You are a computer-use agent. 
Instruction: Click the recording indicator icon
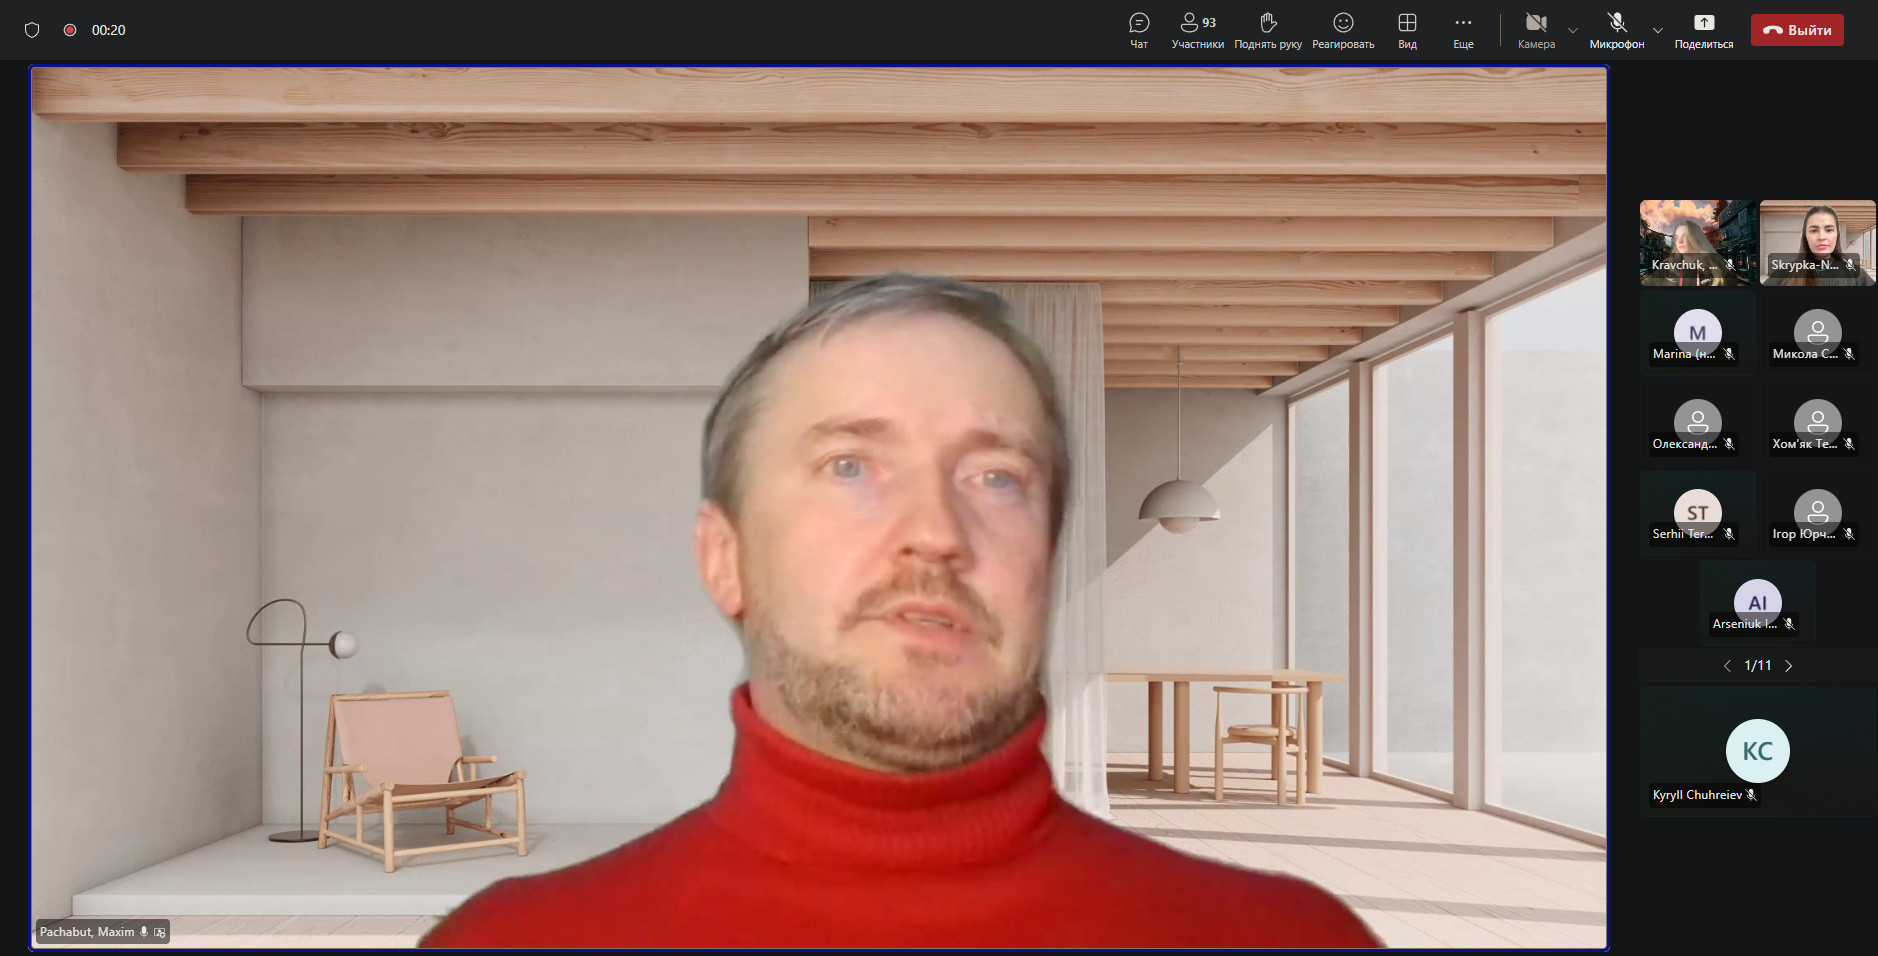(x=70, y=30)
